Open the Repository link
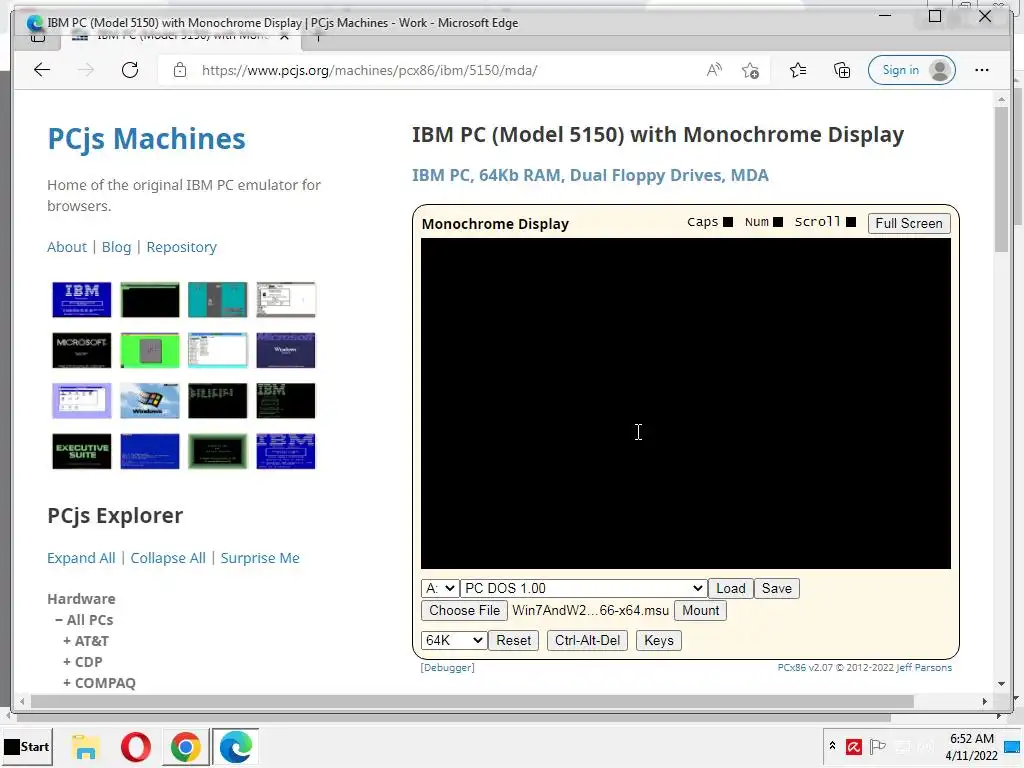 182,247
